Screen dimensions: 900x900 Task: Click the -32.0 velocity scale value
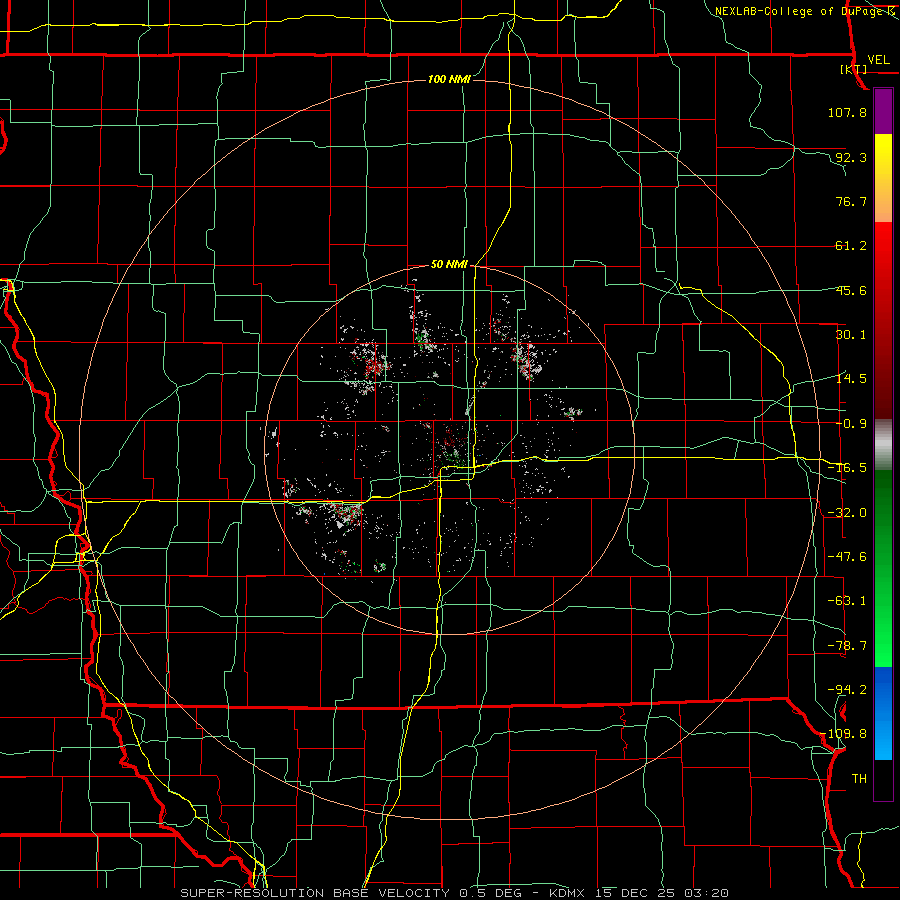pos(847,513)
